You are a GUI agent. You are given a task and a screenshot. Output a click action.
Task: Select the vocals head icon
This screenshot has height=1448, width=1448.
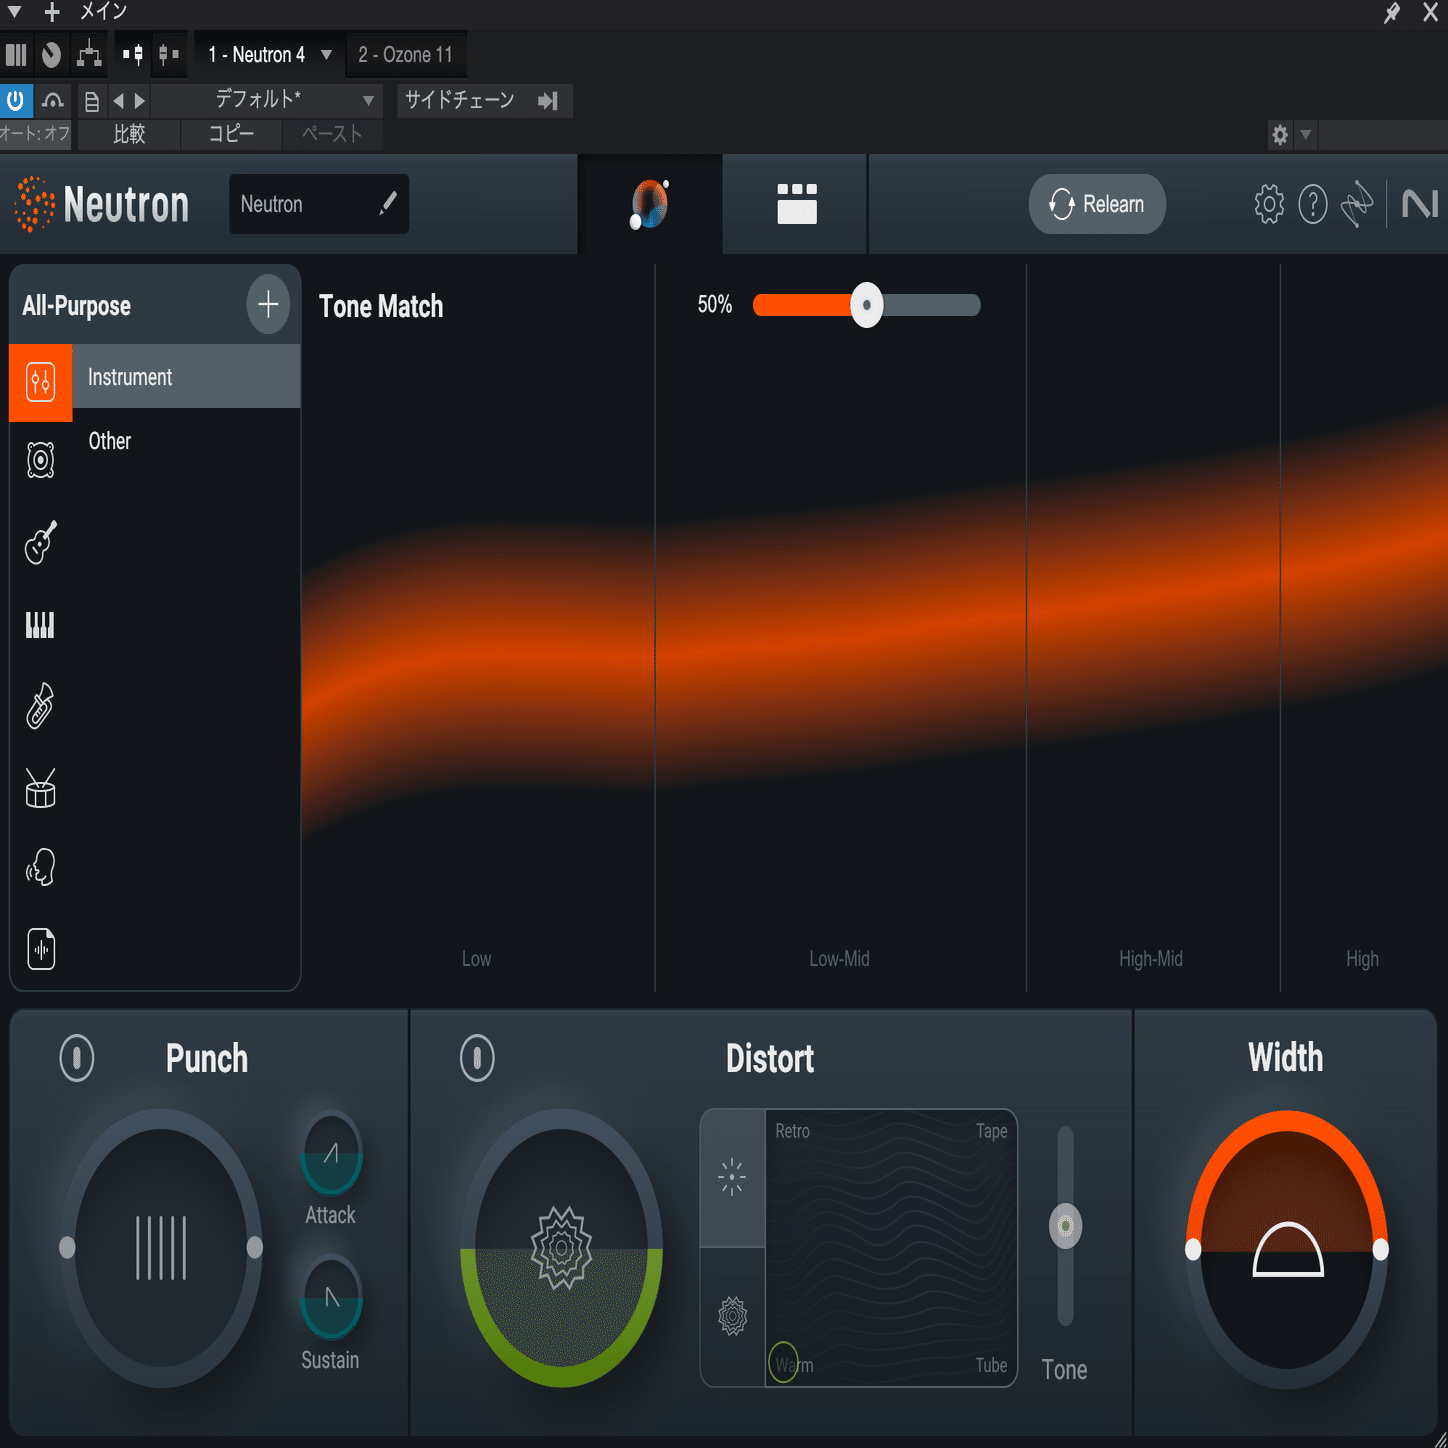point(40,867)
